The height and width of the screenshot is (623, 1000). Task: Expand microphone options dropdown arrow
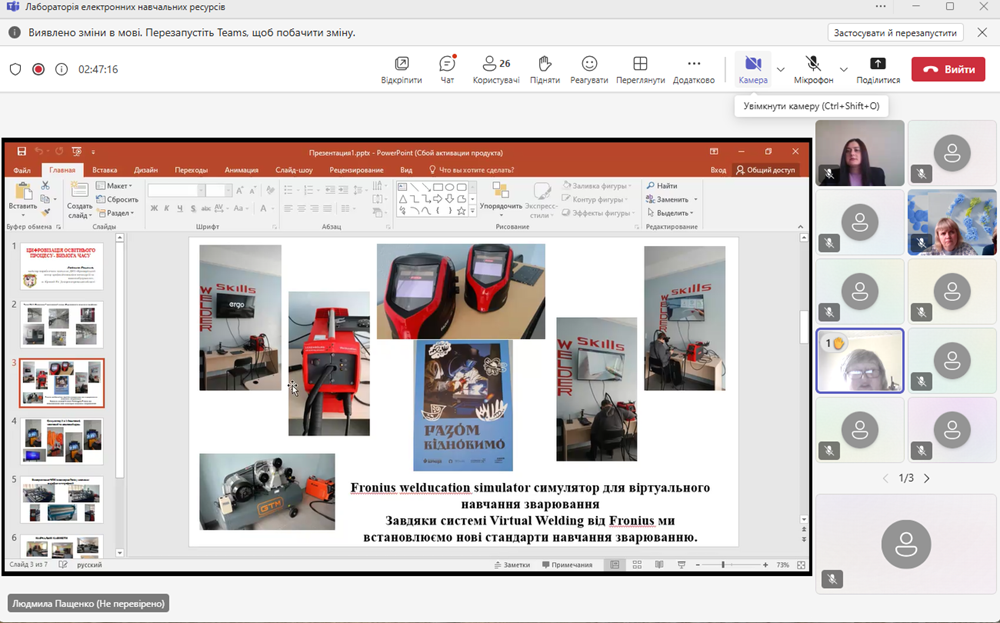[844, 70]
